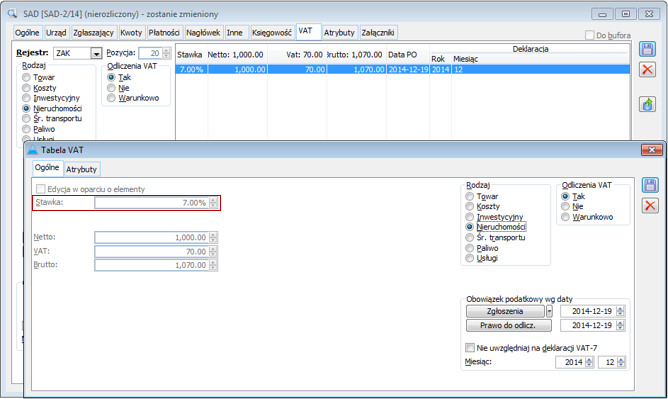This screenshot has width=668, height=399.
Task: Select Nieruchomości radio in Tabela VAT
Action: [469, 227]
